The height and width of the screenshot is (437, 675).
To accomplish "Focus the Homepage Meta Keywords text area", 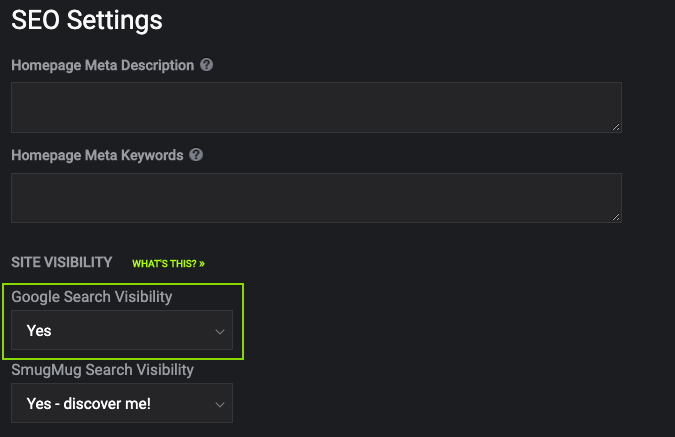I will tap(316, 198).
